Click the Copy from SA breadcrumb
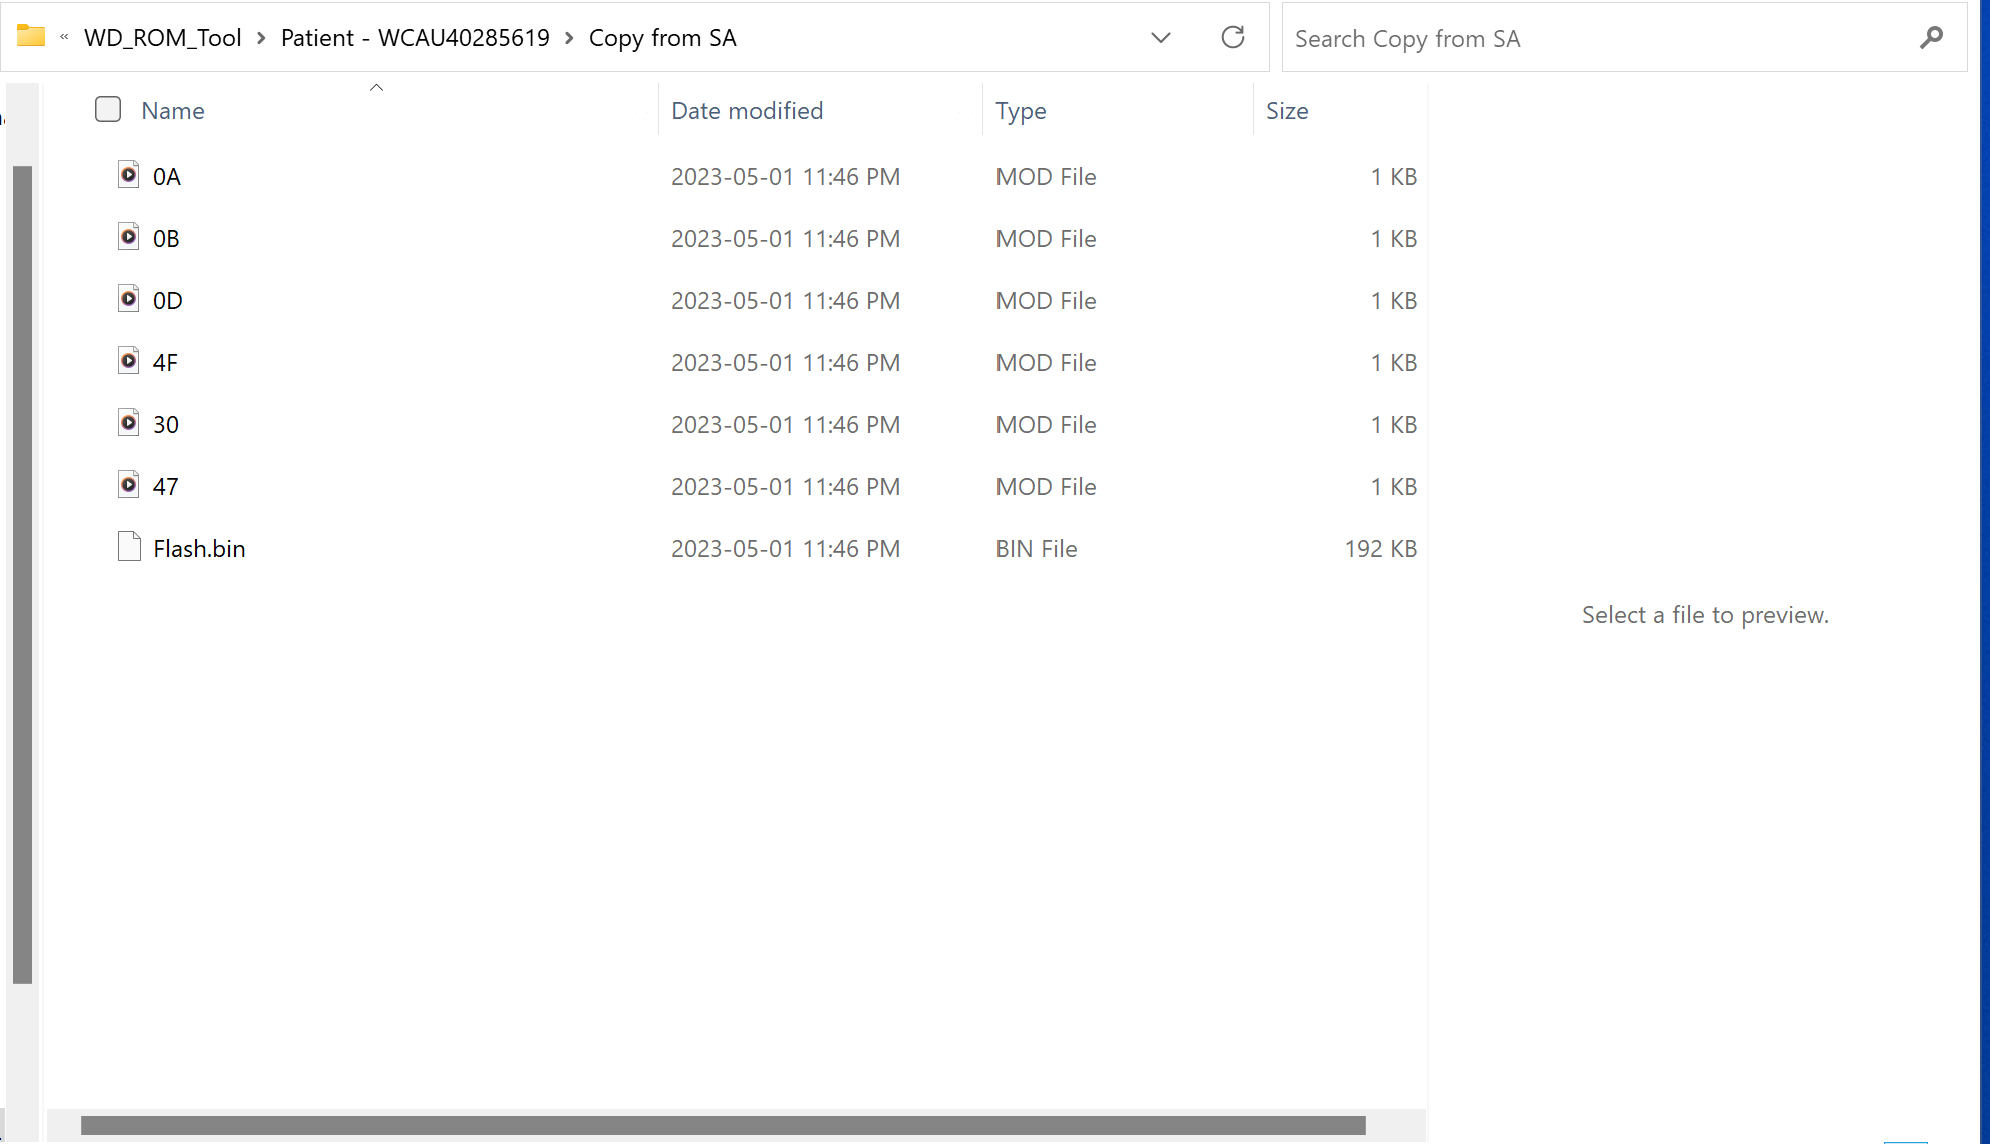The height and width of the screenshot is (1144, 1990). [x=662, y=38]
